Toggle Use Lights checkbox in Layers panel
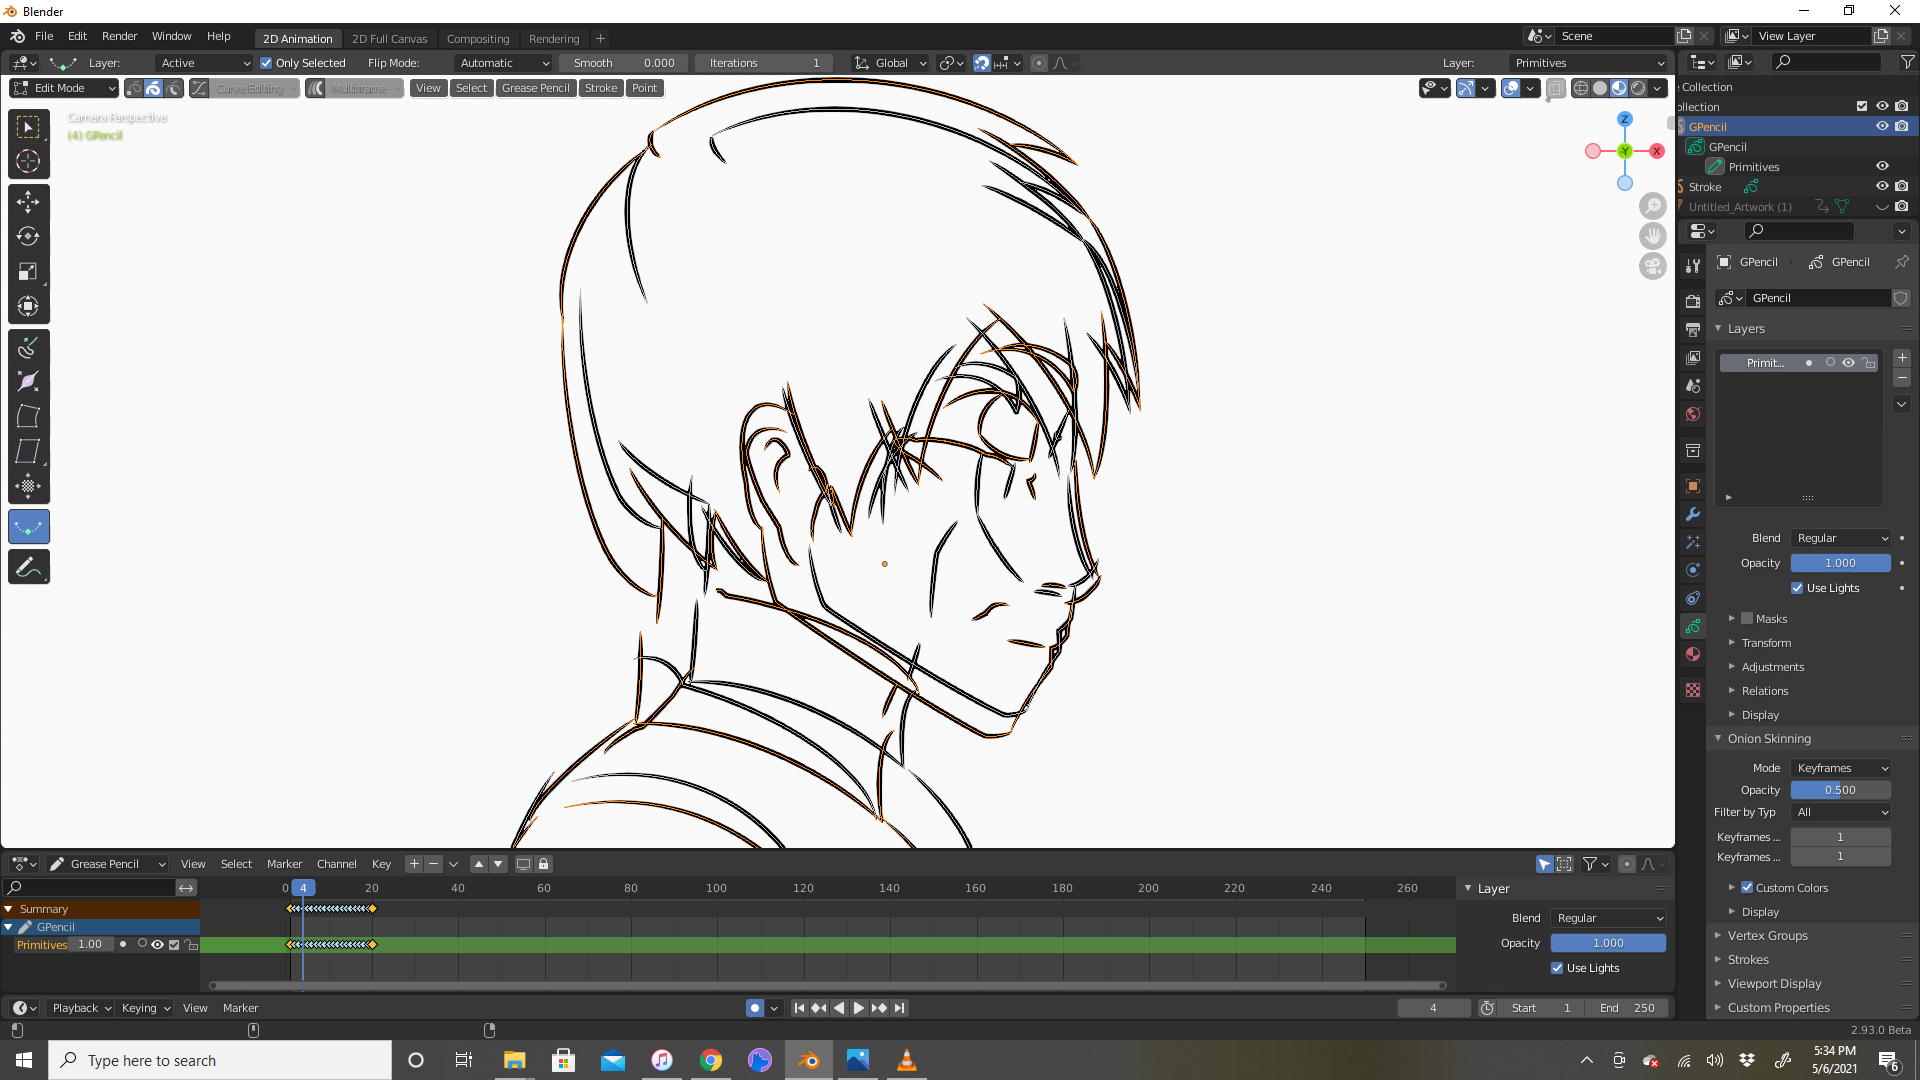The image size is (1920, 1080). (1797, 588)
